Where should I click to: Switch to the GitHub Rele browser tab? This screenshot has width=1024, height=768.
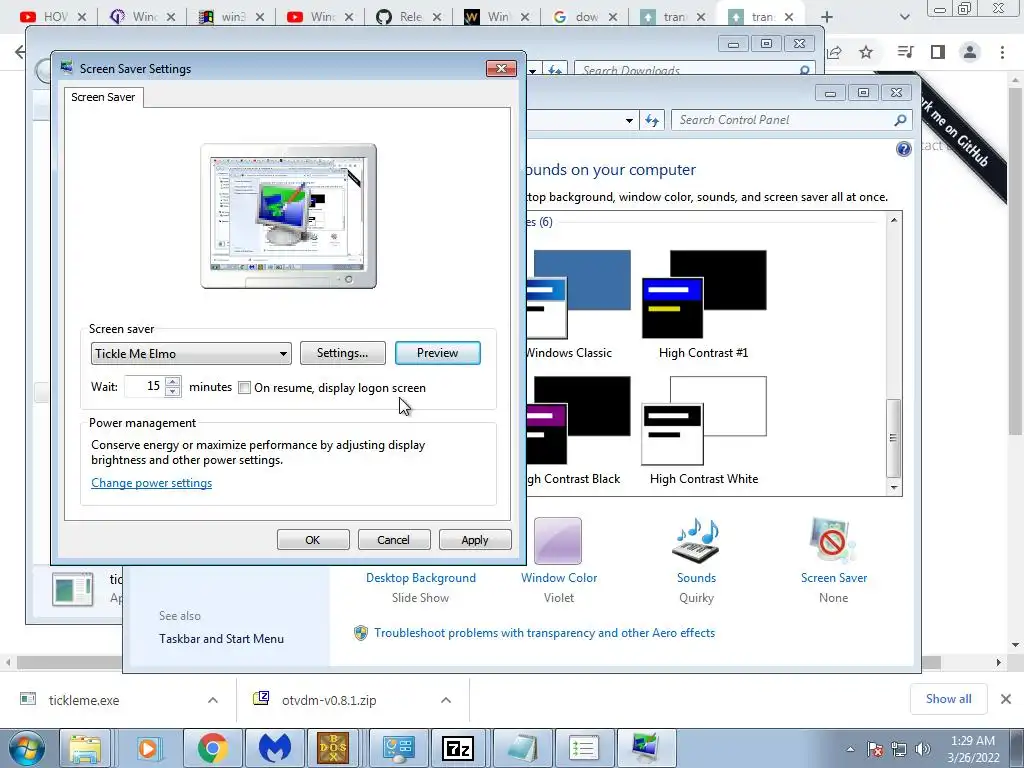pos(409,17)
